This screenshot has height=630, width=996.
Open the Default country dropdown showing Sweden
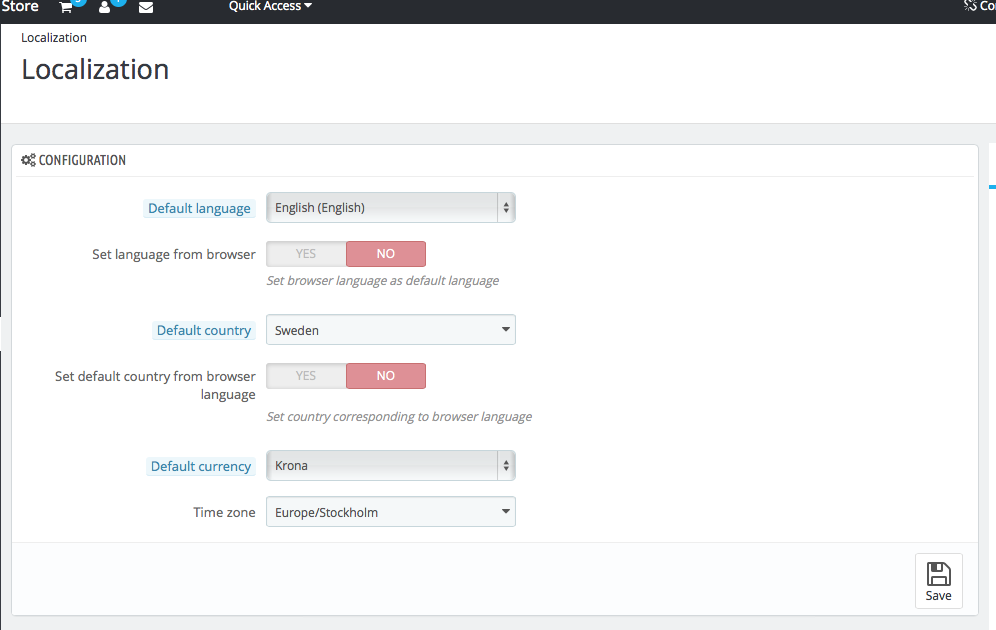[391, 330]
